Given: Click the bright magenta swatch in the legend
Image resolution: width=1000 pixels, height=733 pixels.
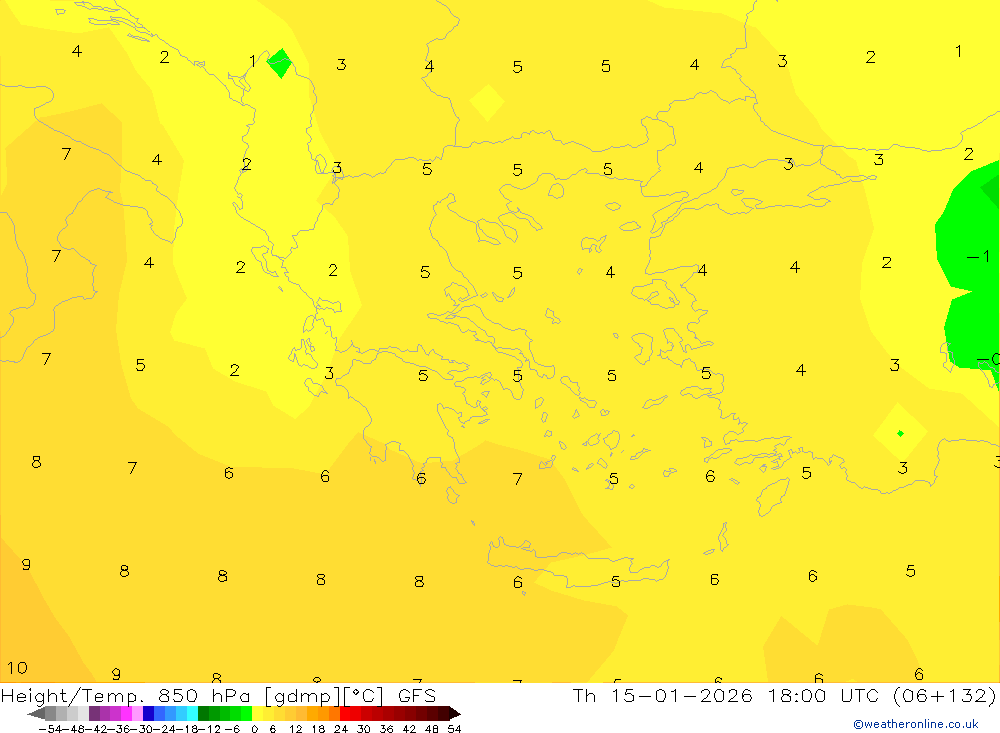Looking at the screenshot, I should 126,713.
